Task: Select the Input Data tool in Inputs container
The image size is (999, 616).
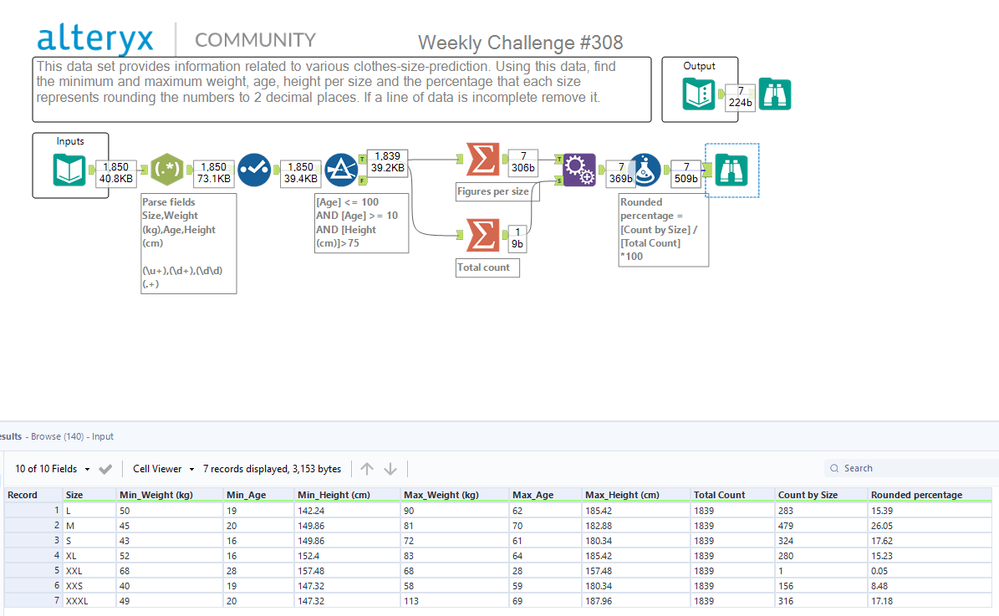Action: pyautogui.click(x=69, y=170)
